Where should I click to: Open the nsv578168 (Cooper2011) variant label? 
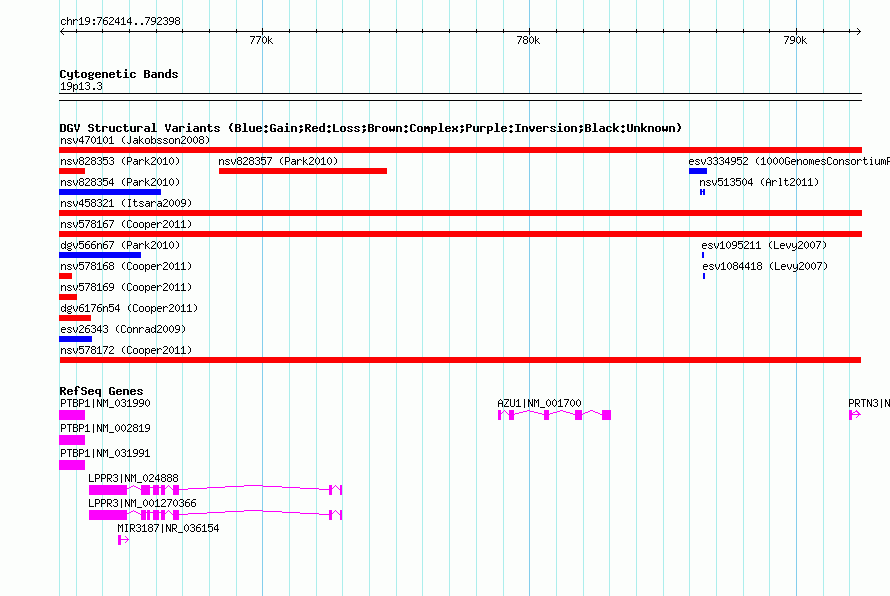(126, 266)
